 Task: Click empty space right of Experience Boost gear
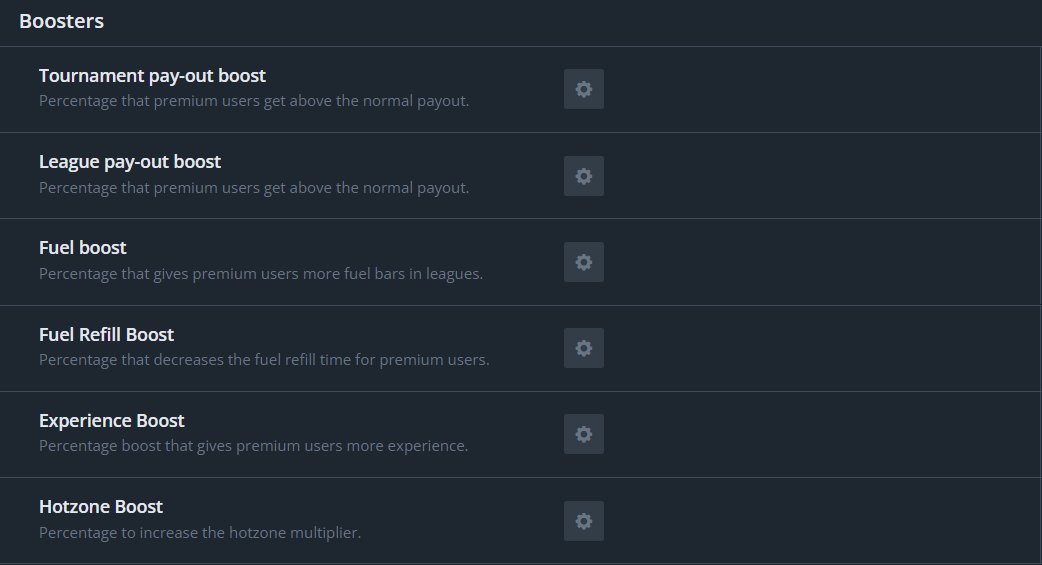(x=800, y=435)
